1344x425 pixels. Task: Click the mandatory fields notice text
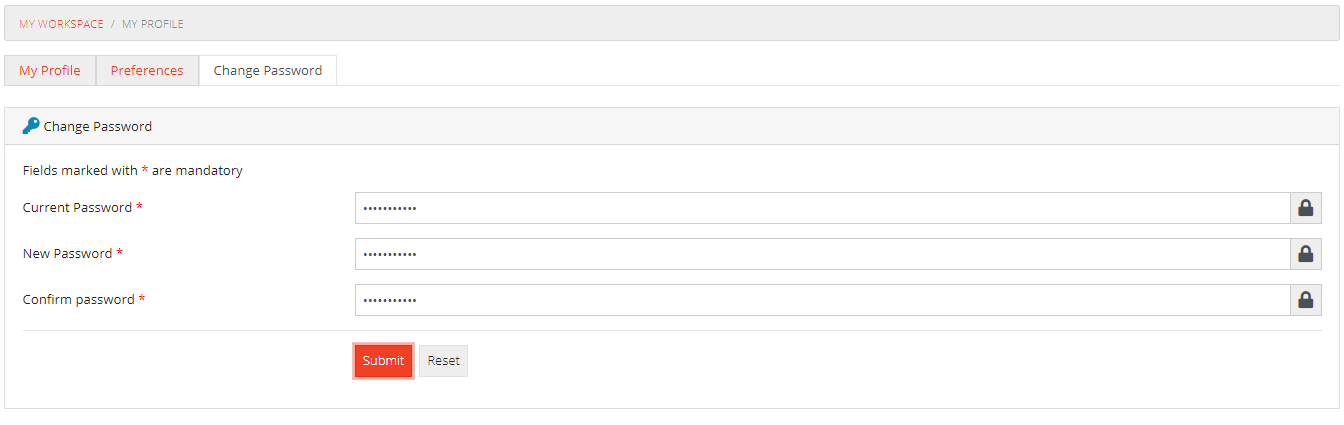(133, 170)
